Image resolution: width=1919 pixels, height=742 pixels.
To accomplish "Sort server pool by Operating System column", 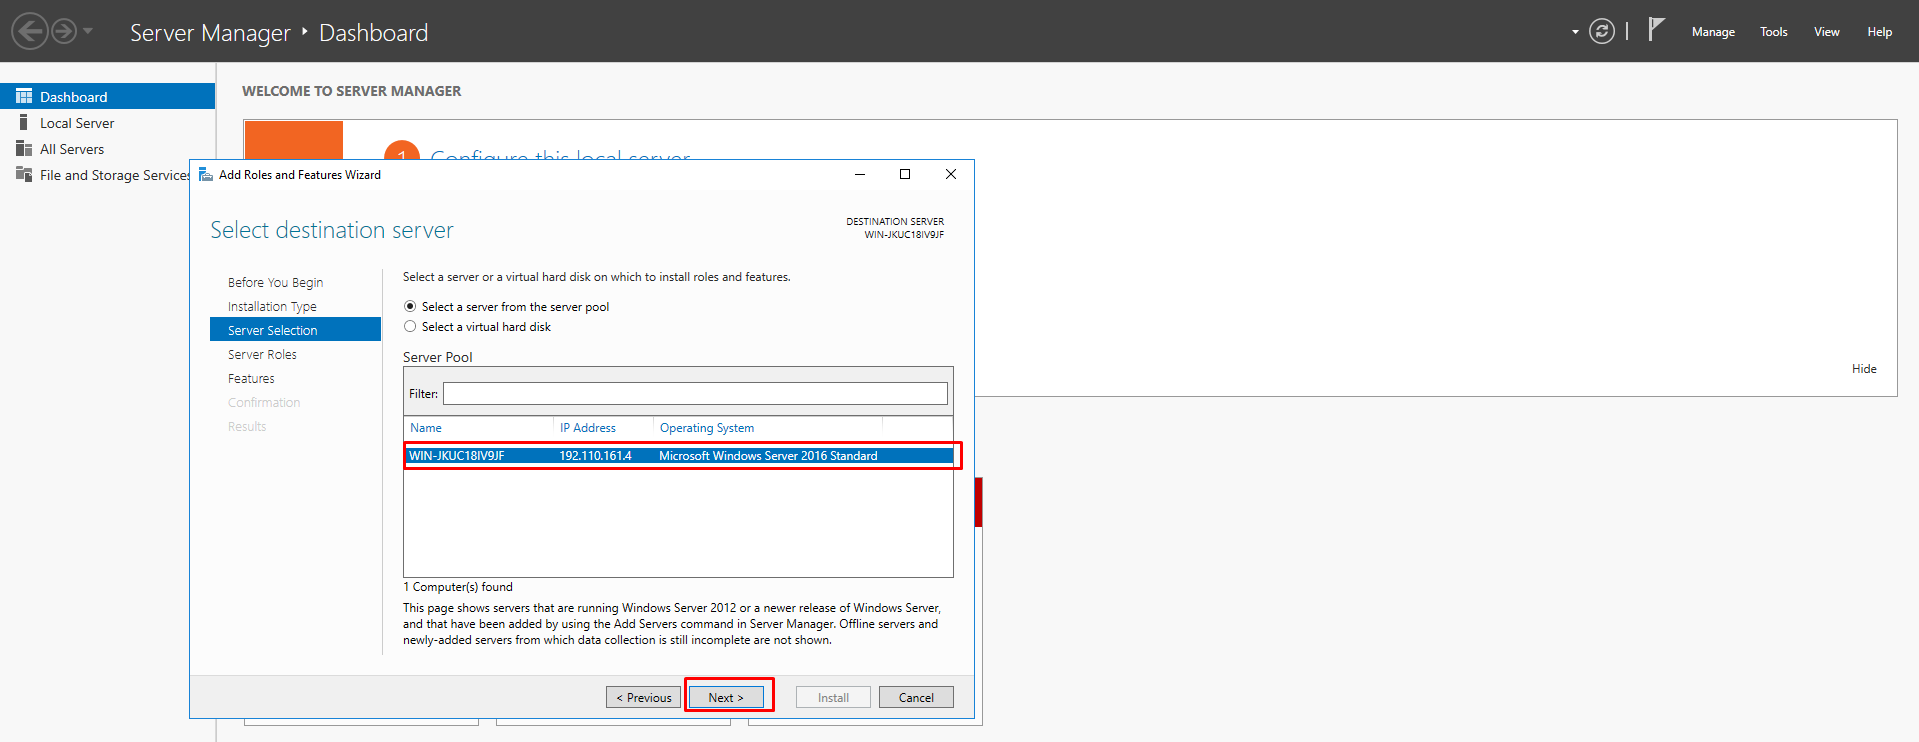I will (x=707, y=427).
